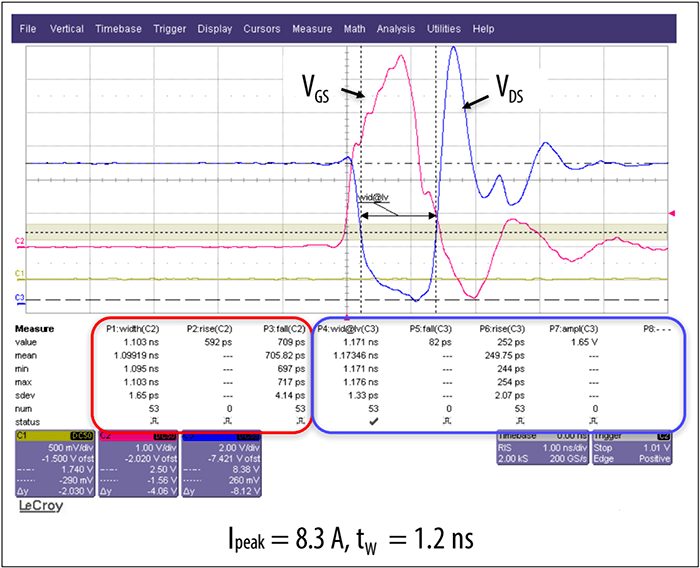The image size is (700, 568).
Task: Click the C3 channel descriptor box
Action: click(221, 464)
